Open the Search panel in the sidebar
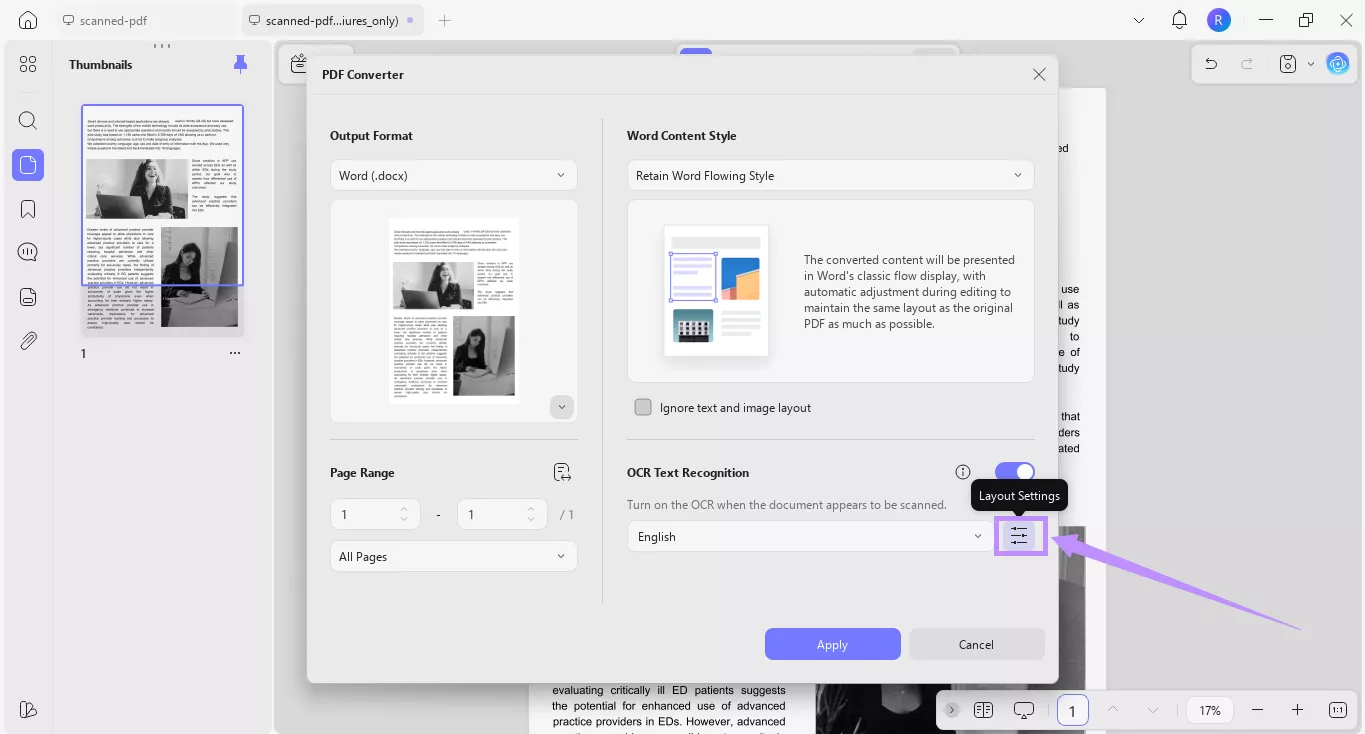The width and height of the screenshot is (1365, 734). [27, 120]
